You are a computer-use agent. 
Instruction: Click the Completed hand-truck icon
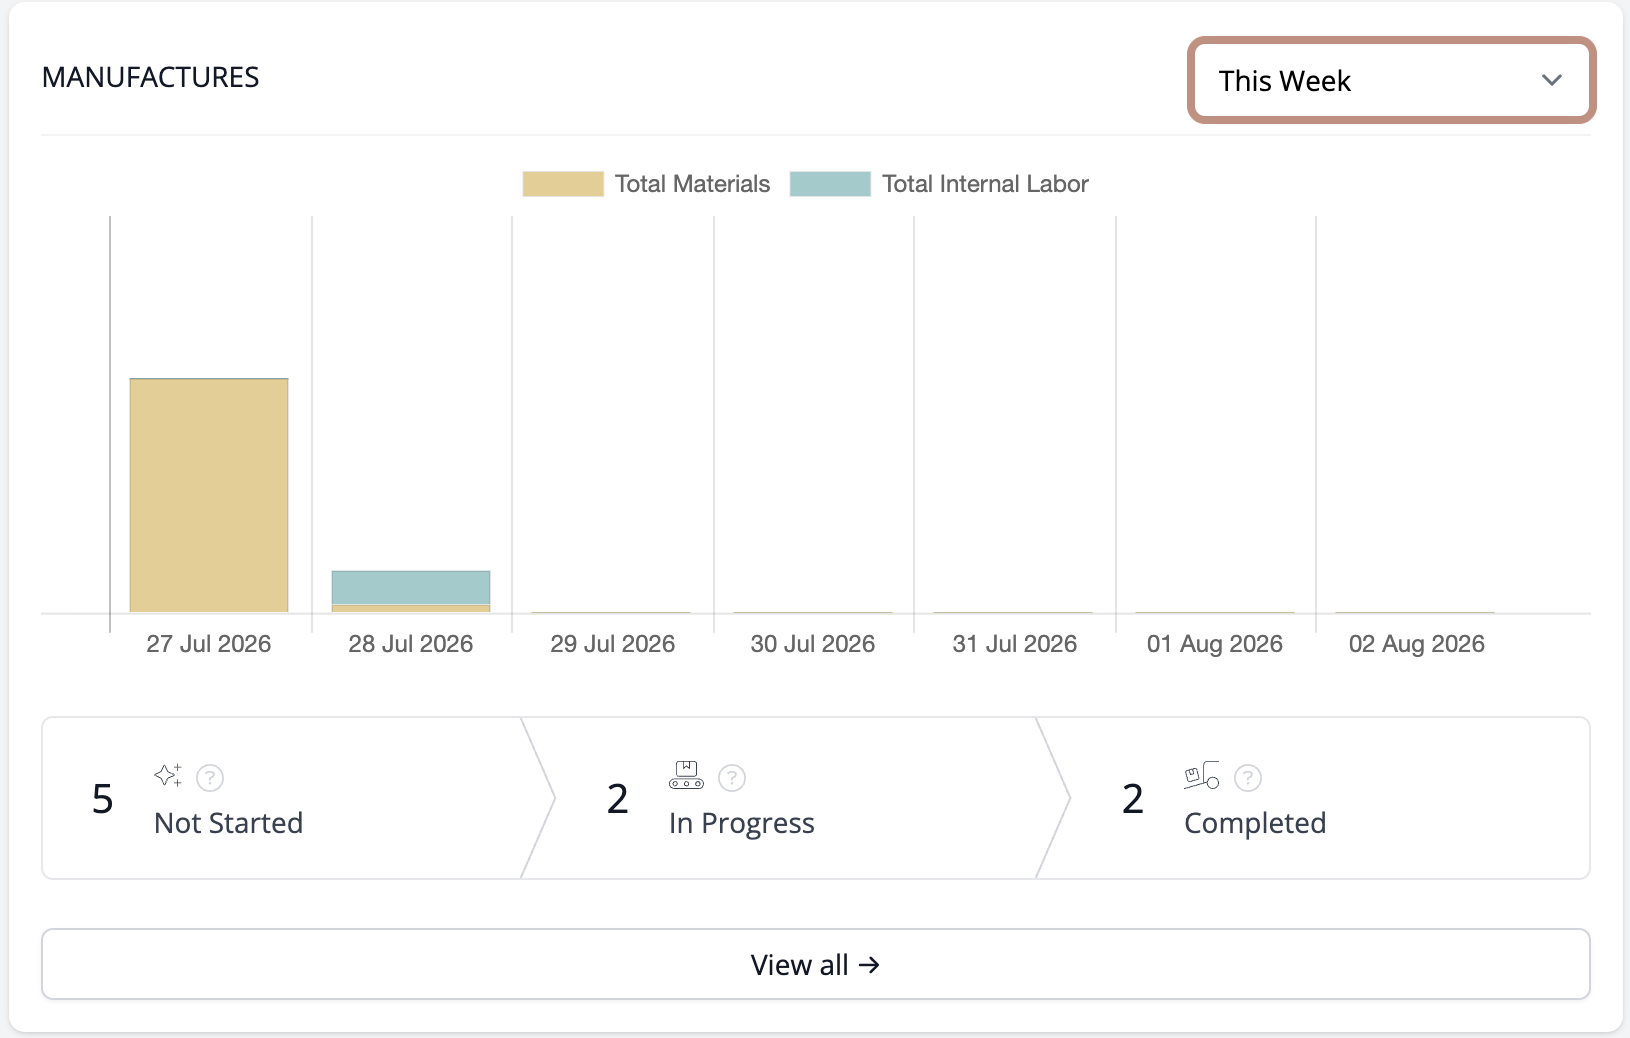(1201, 775)
